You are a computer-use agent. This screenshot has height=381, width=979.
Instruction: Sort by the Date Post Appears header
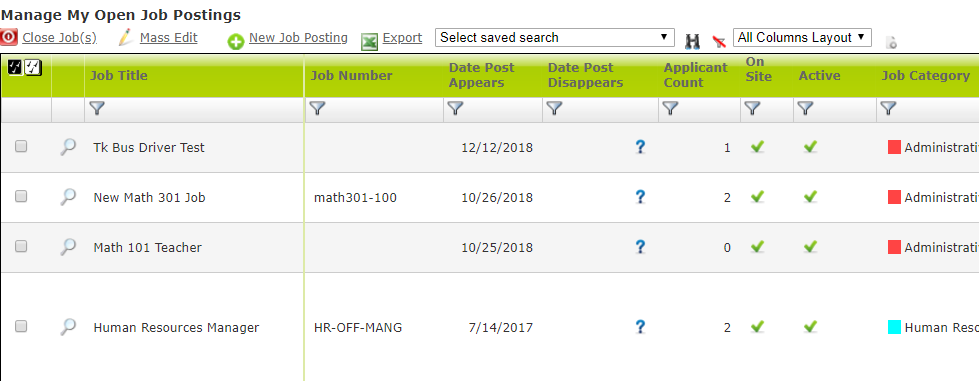481,75
